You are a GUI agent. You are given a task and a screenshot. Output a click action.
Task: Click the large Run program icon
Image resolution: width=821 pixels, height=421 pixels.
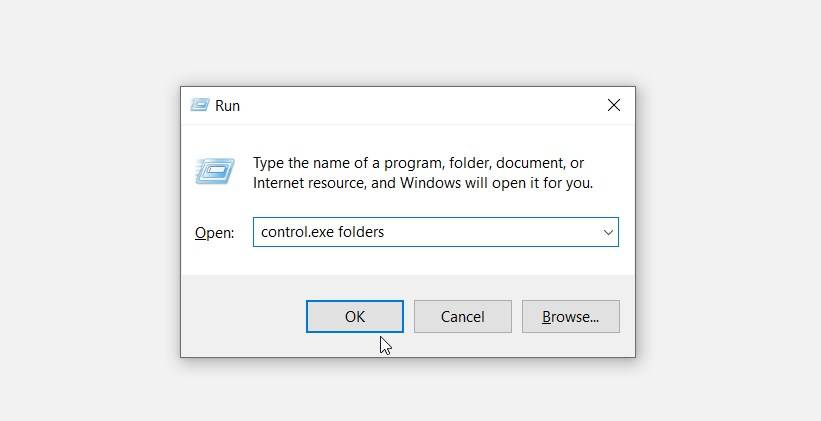pyautogui.click(x=214, y=171)
